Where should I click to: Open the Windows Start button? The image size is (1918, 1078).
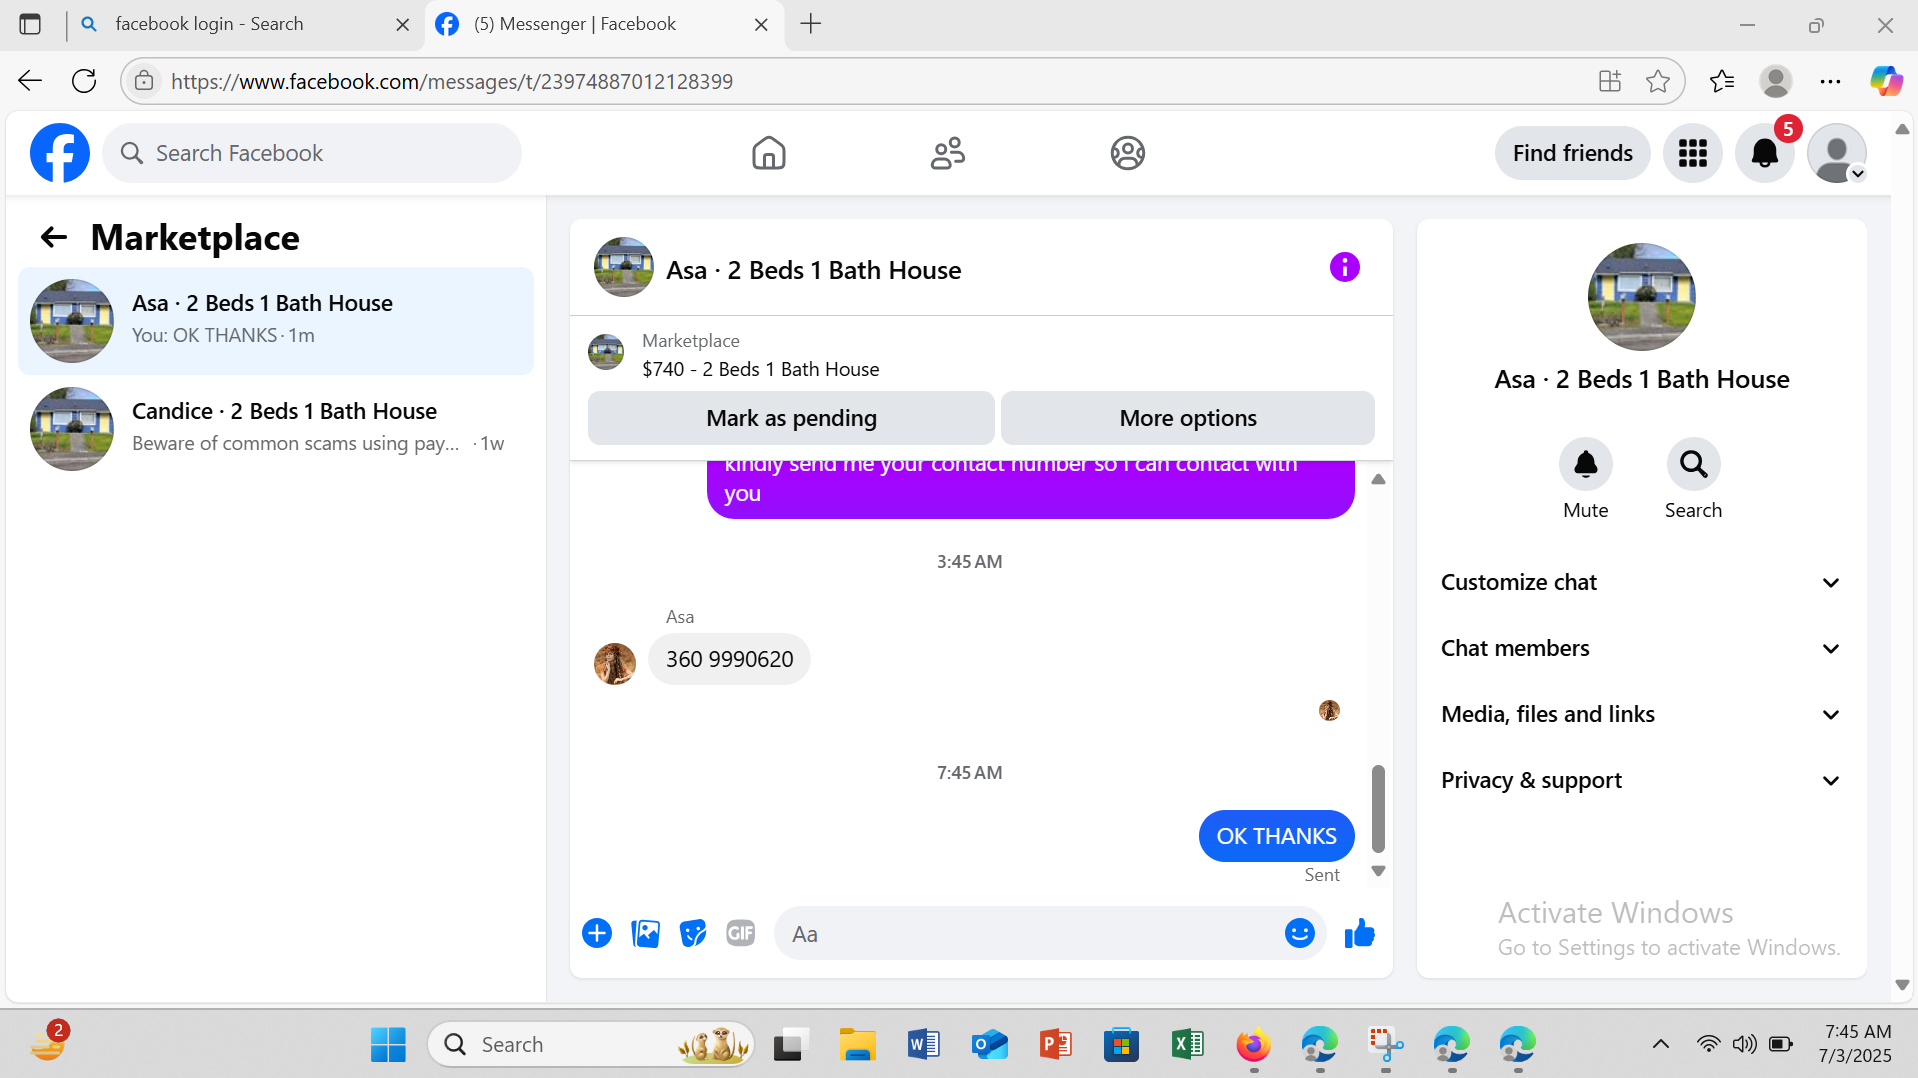tap(388, 1045)
